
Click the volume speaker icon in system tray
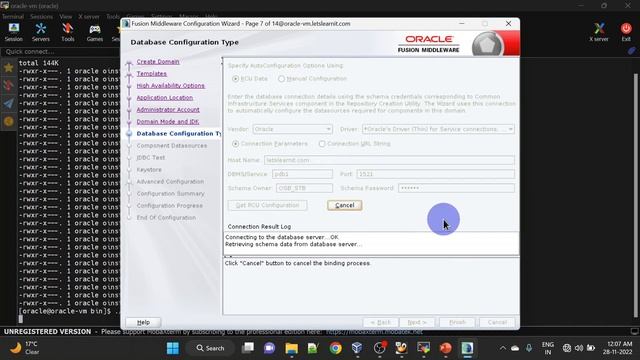579,348
